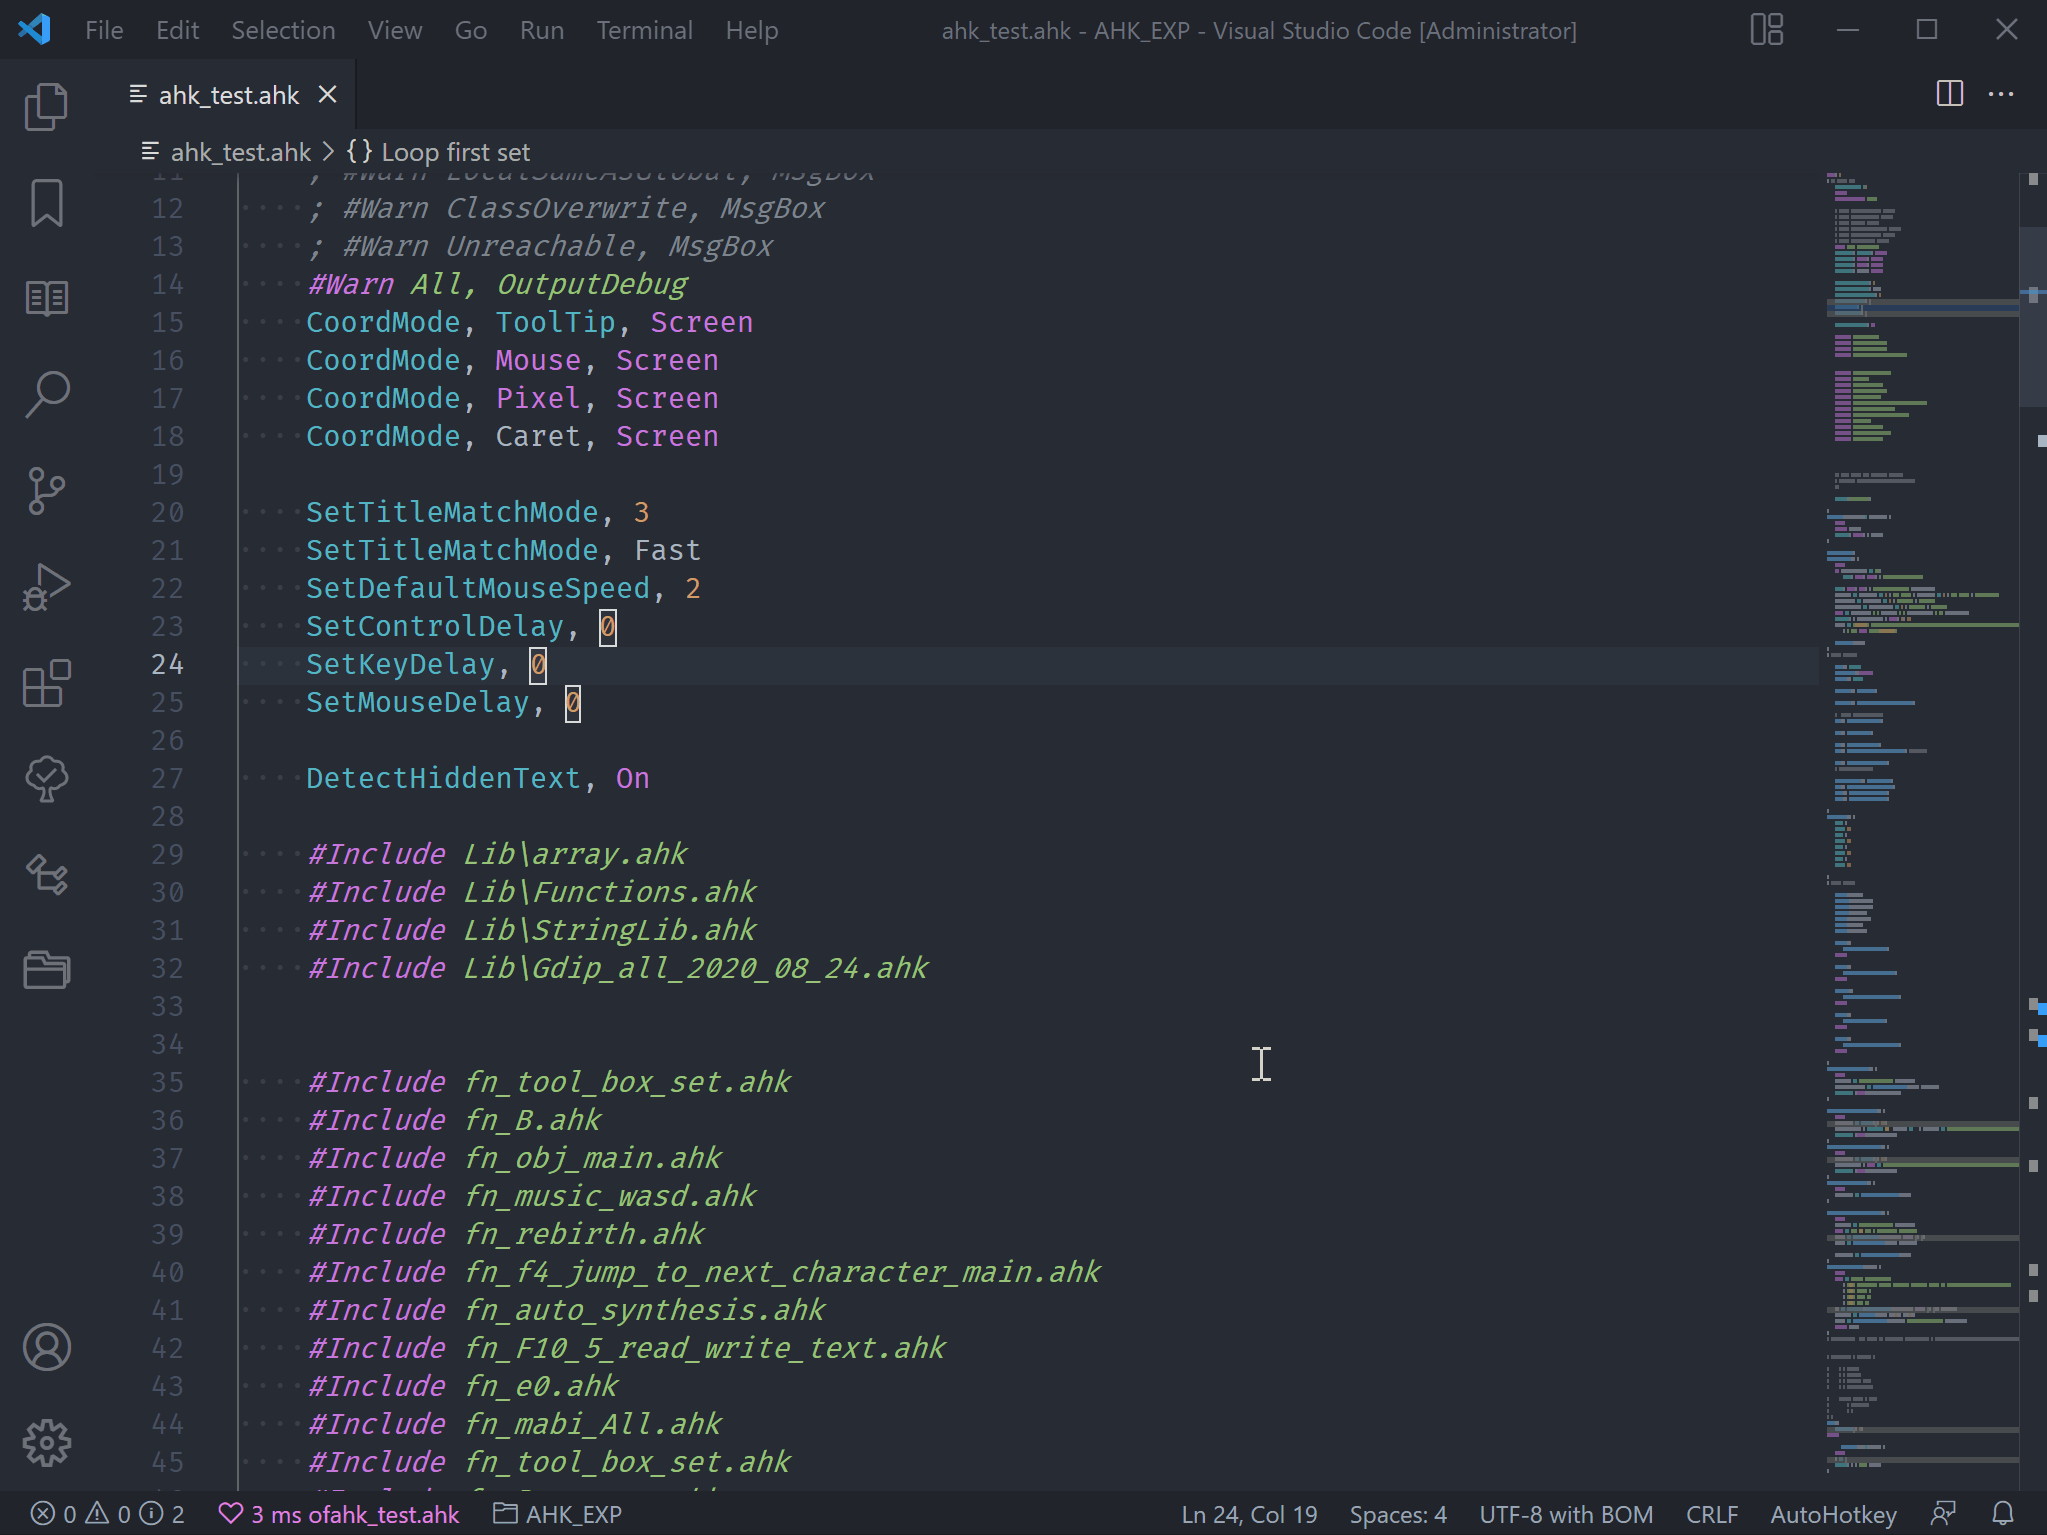The image size is (2047, 1535).
Task: Open the Selection menu
Action: (283, 30)
